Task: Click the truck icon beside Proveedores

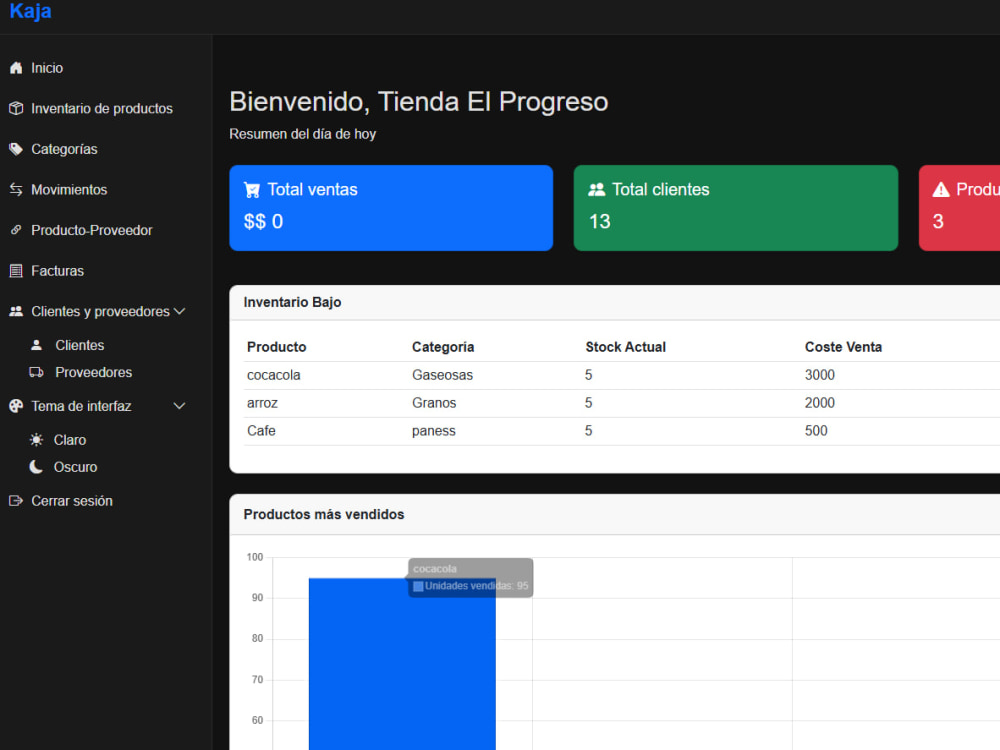Action: point(36,372)
